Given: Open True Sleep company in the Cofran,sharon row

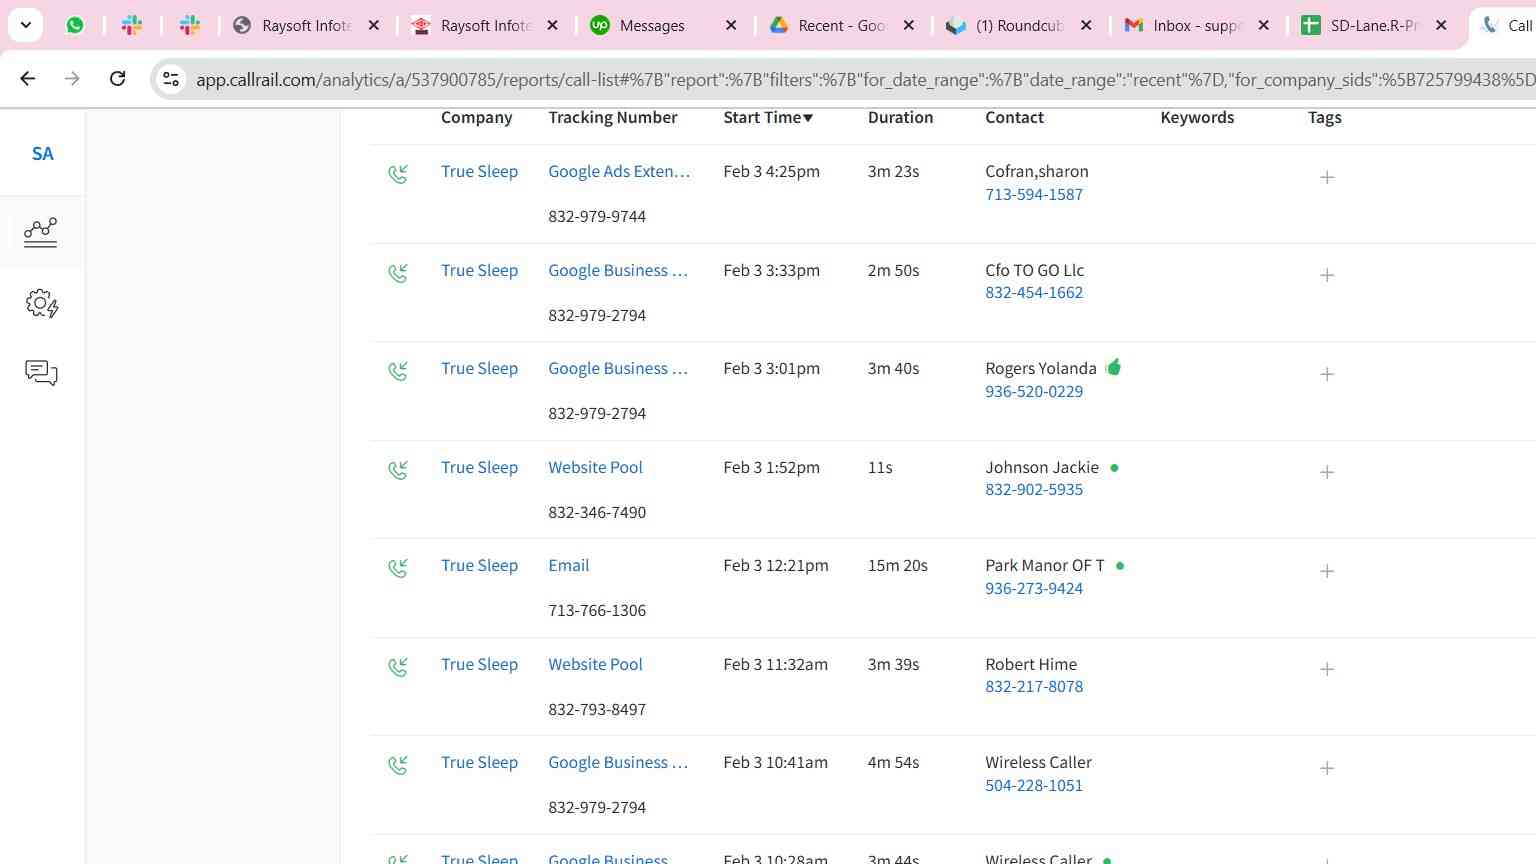Looking at the screenshot, I should [479, 172].
